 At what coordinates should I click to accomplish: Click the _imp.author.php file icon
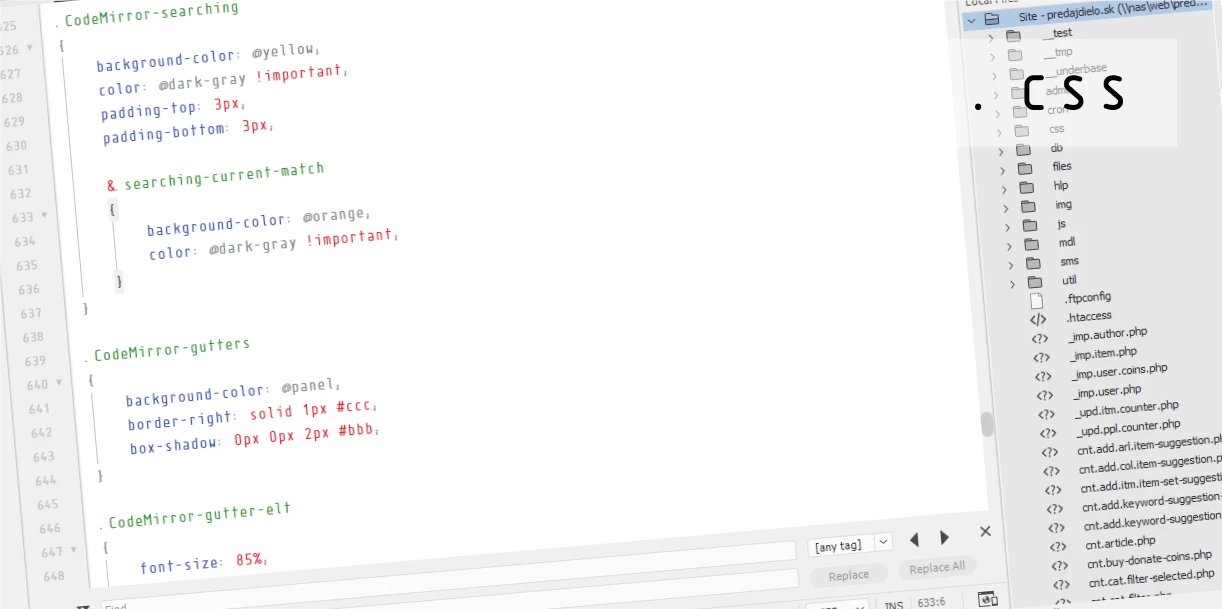click(x=1040, y=338)
